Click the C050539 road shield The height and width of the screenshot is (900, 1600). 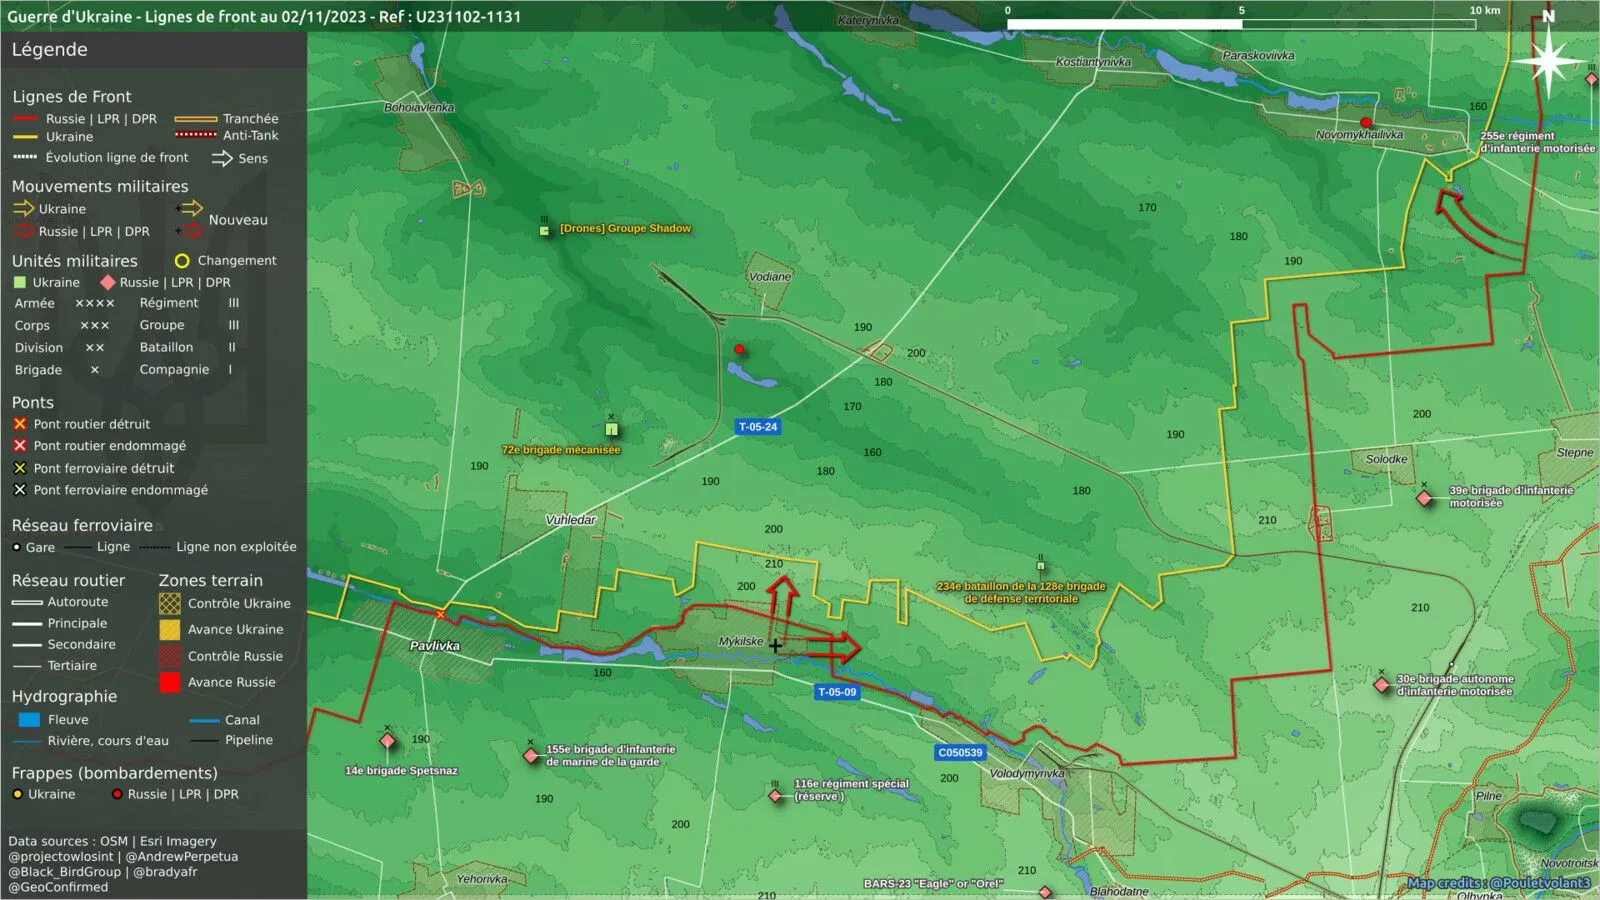pos(960,752)
